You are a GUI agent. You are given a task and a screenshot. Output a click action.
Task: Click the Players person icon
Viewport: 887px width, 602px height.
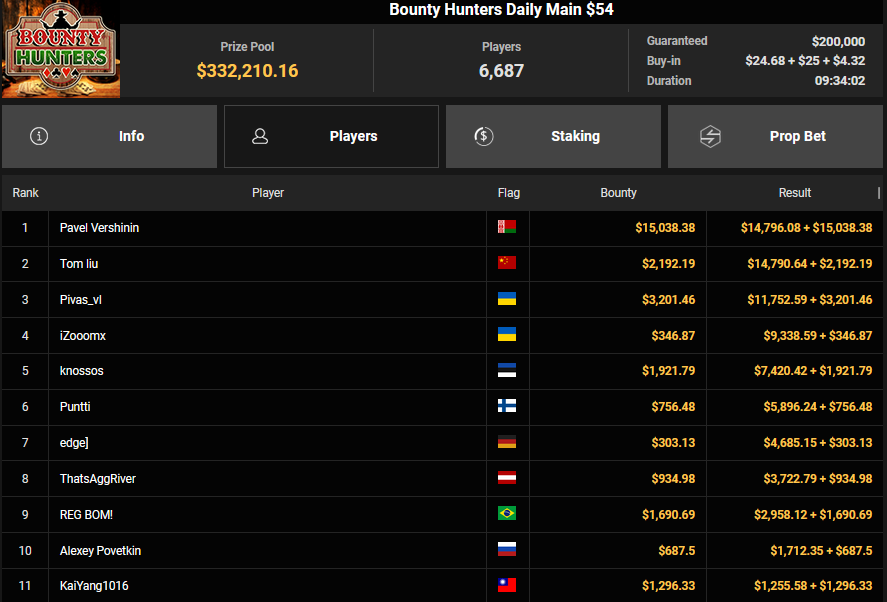coord(260,137)
